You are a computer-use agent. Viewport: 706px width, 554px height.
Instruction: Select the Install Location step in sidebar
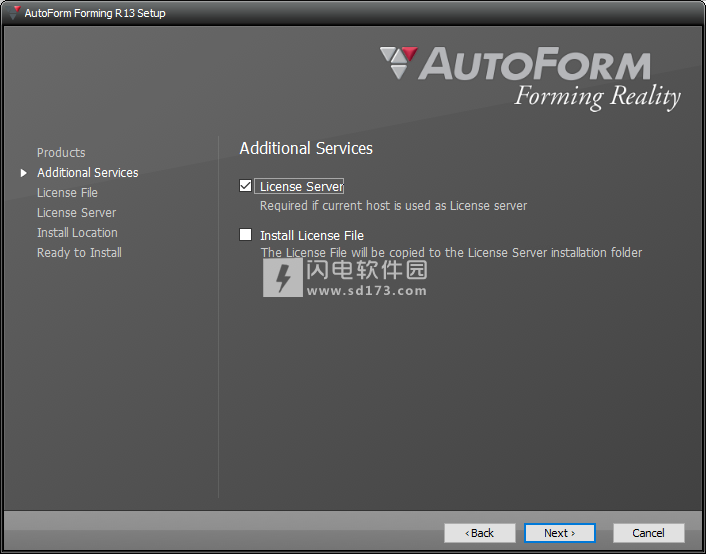77,233
